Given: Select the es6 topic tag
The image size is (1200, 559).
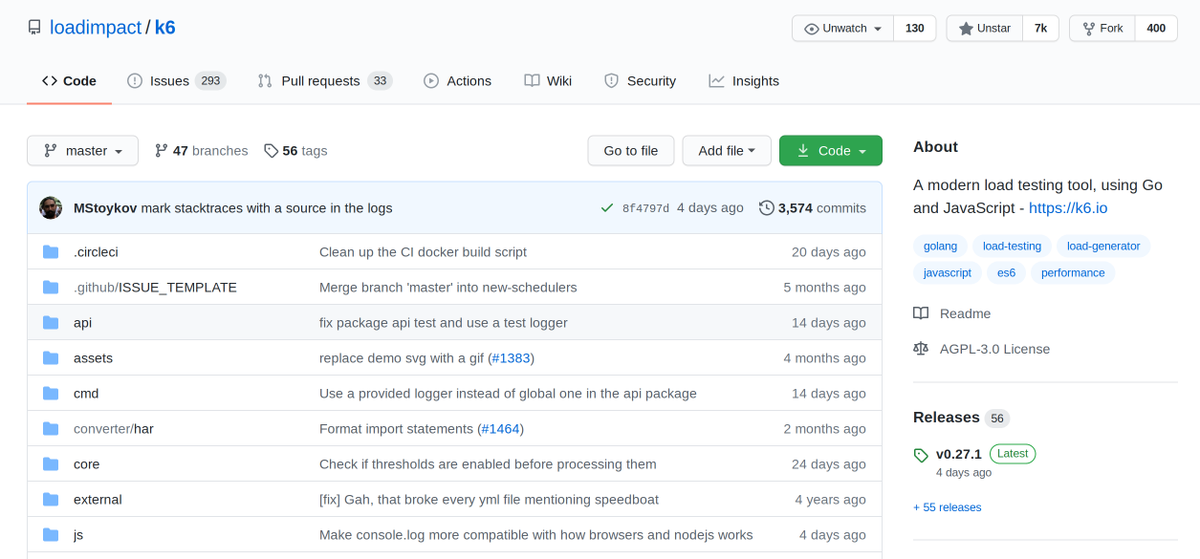Looking at the screenshot, I should coord(1006,273).
